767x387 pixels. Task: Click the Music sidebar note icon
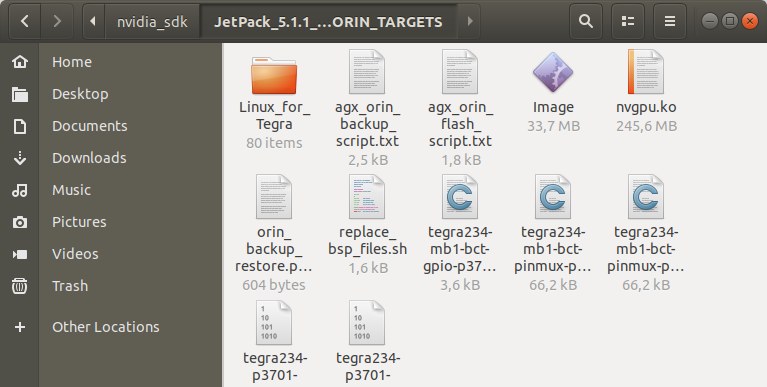point(20,190)
